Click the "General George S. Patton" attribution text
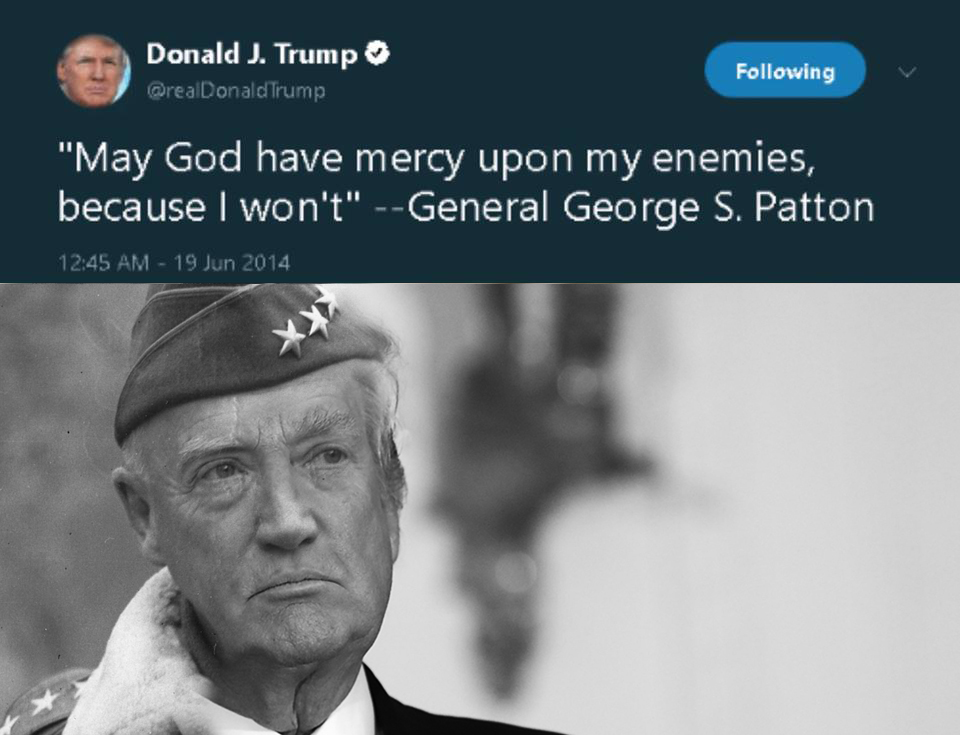The width and height of the screenshot is (960, 735). 640,207
